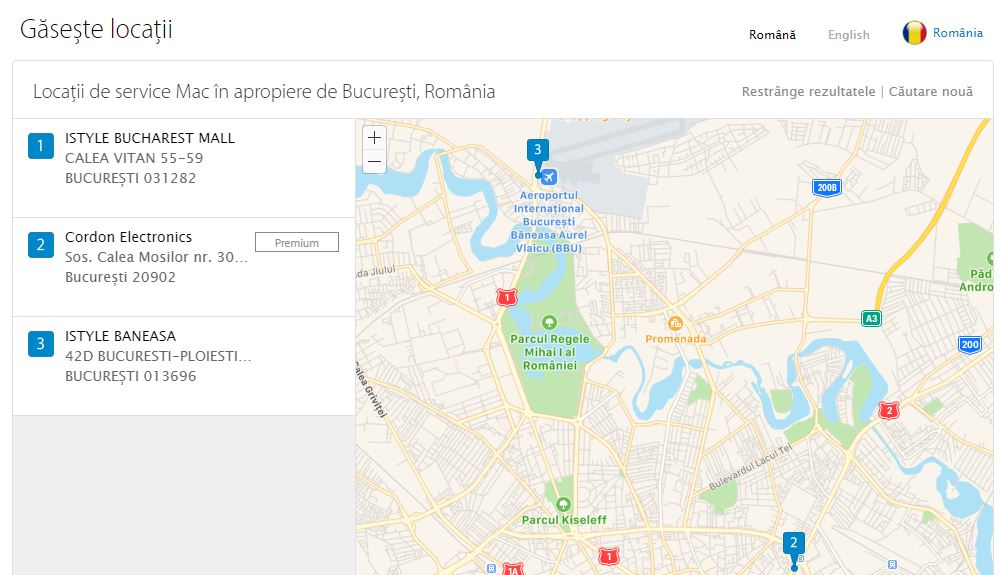Start a new search via Căutare nouă
Screen dimensions: 1002x575
click(930, 91)
